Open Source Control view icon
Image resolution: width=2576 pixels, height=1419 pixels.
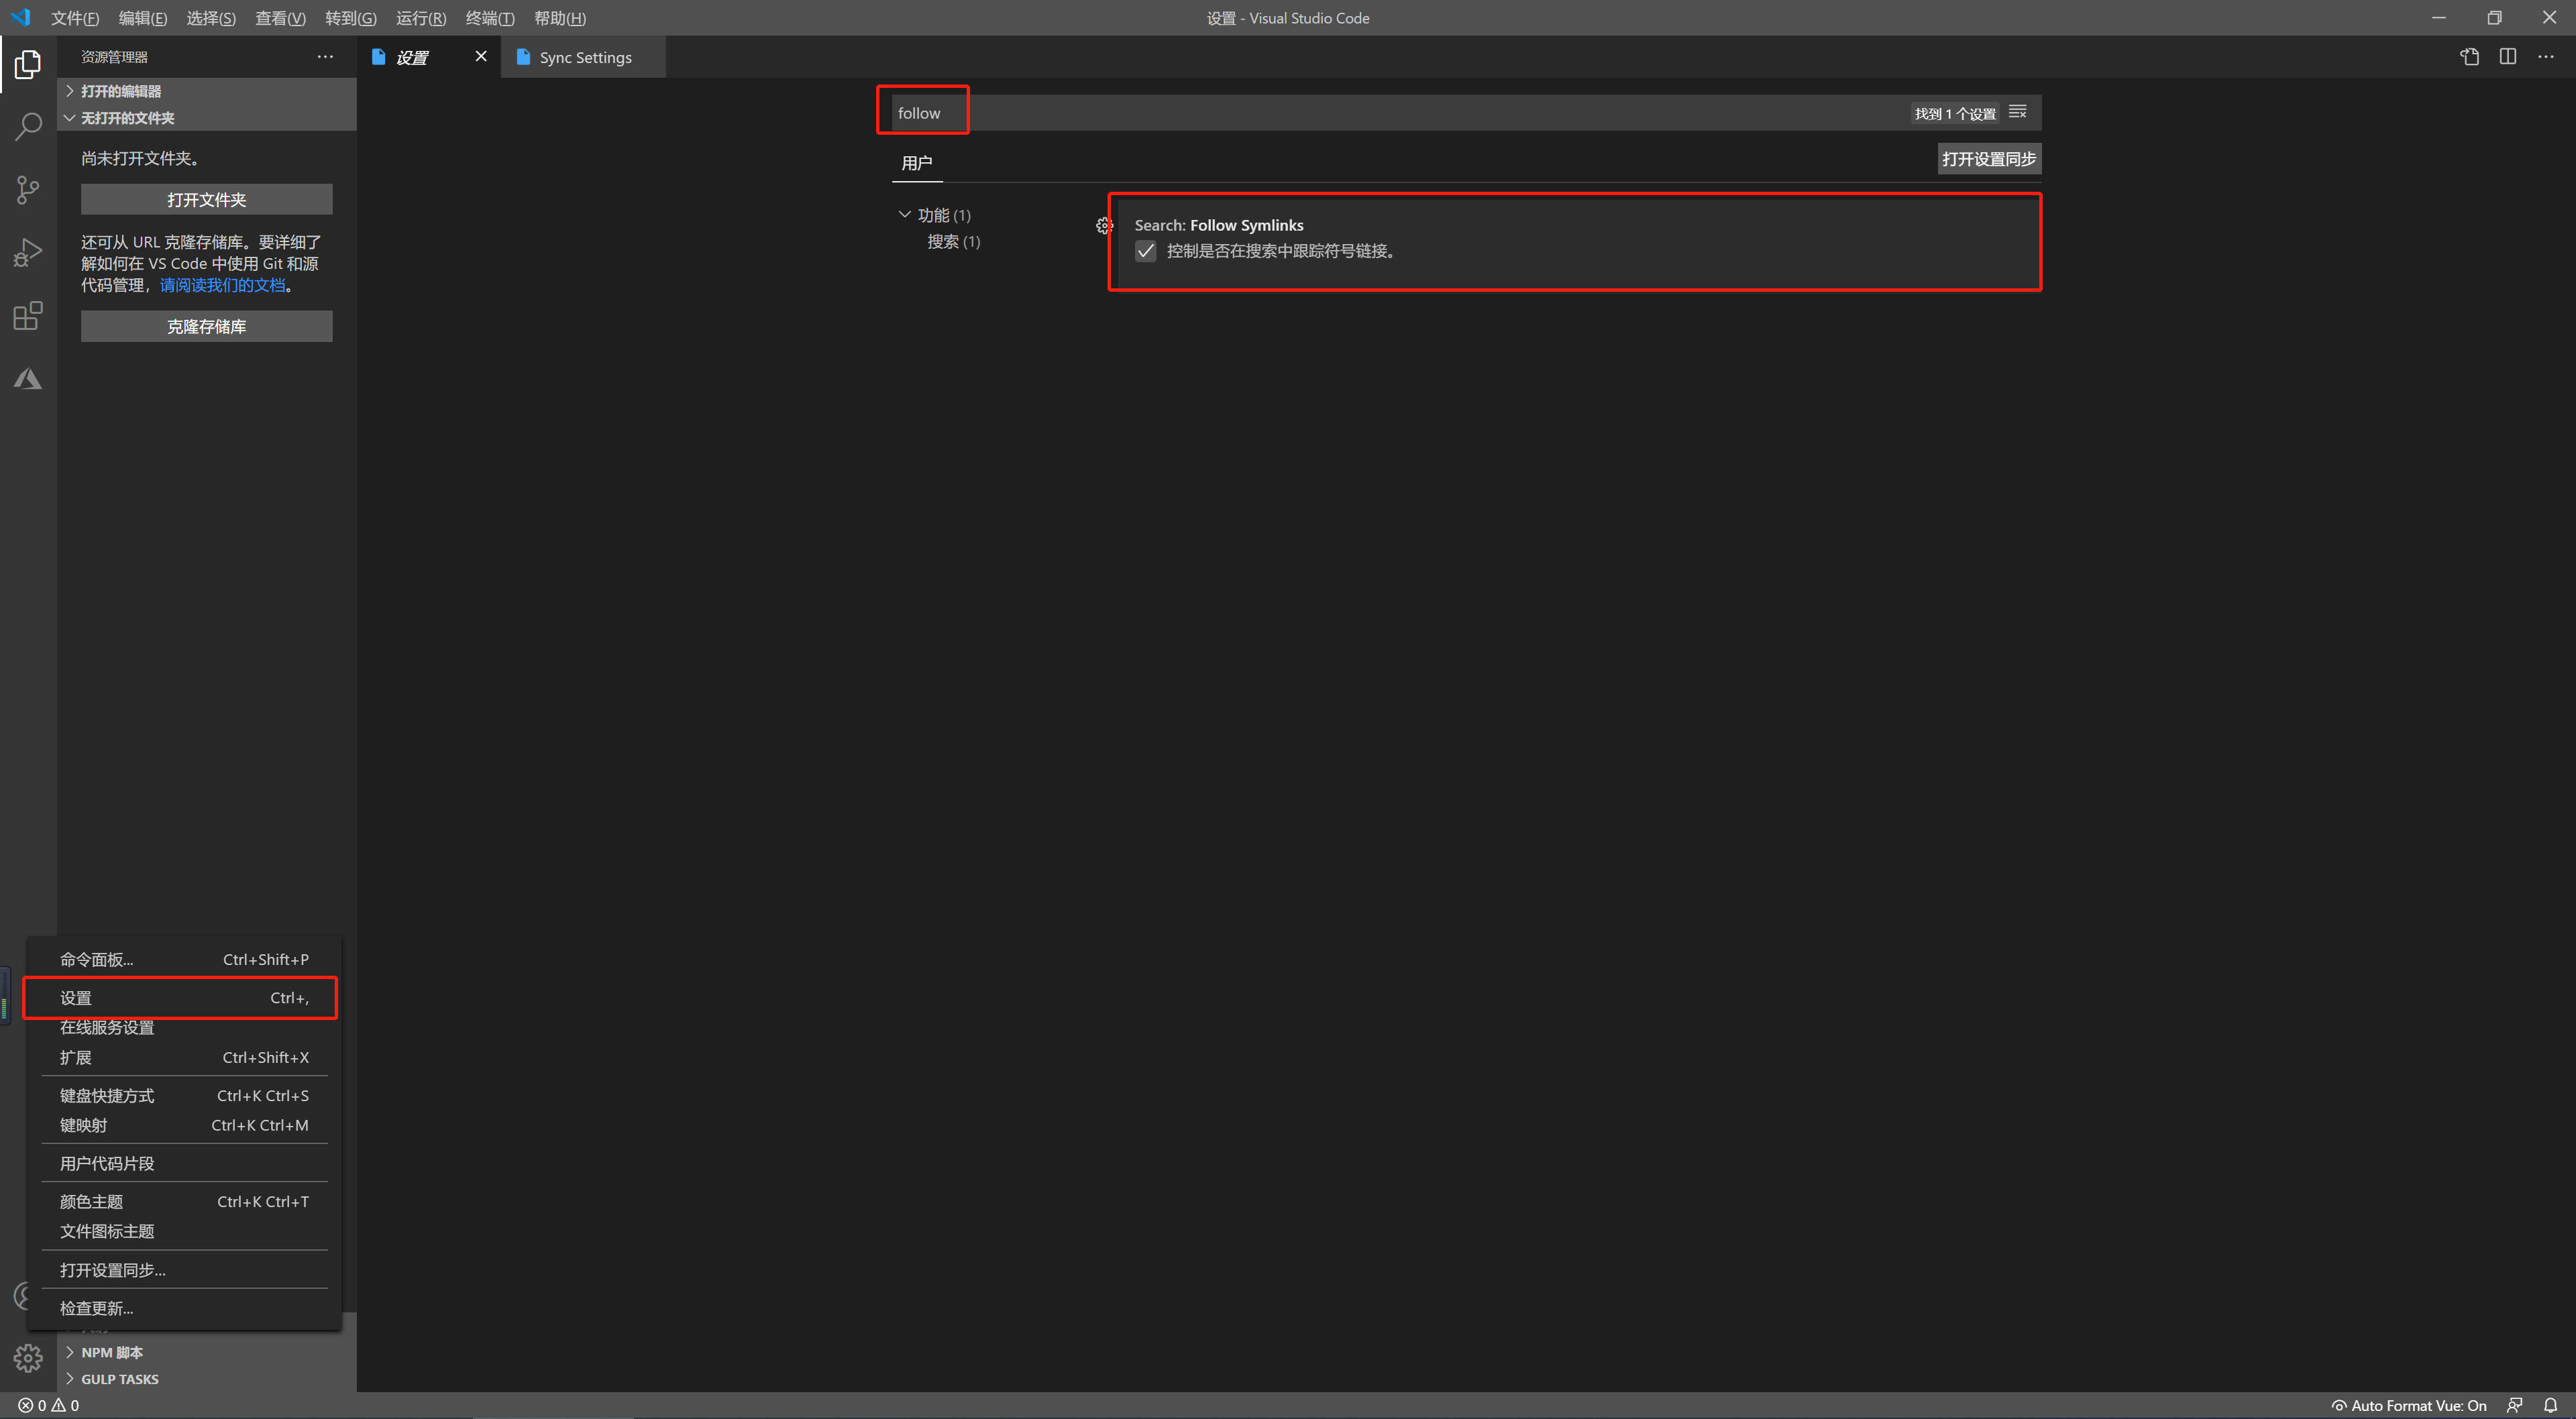point(28,190)
